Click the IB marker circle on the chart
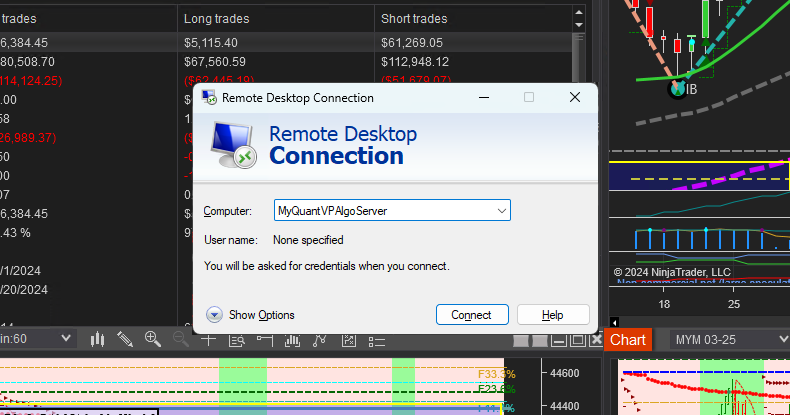The image size is (790, 415). [678, 90]
